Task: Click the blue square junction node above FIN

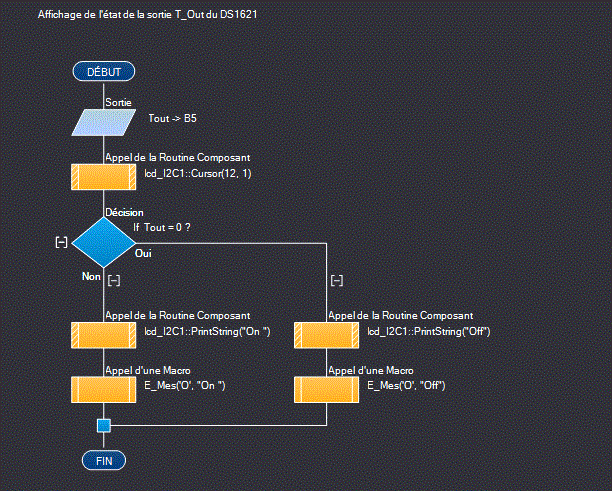Action: (x=103, y=425)
